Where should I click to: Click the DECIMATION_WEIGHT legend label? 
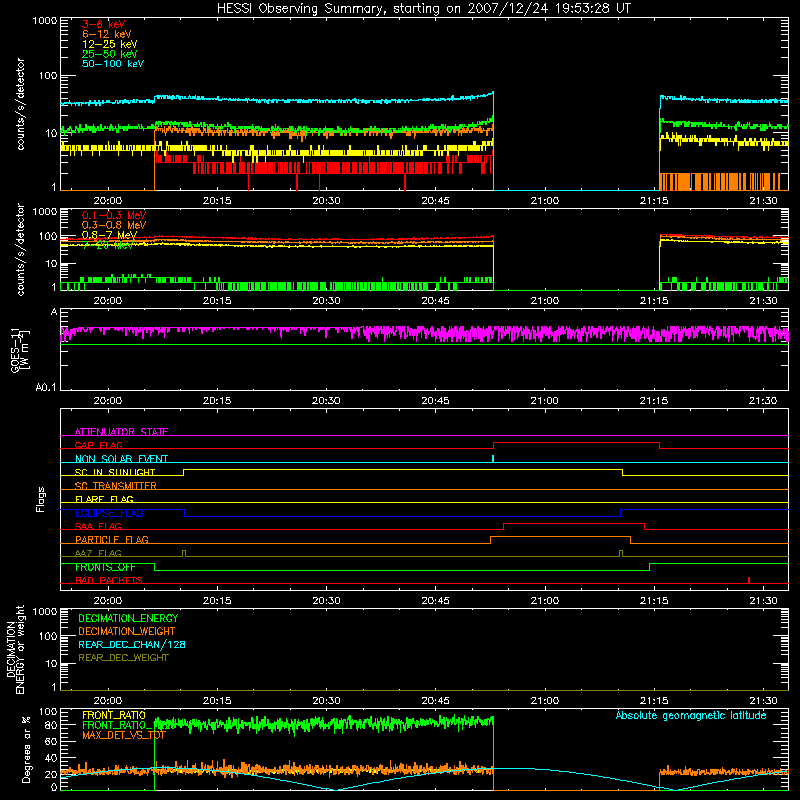(x=127, y=631)
